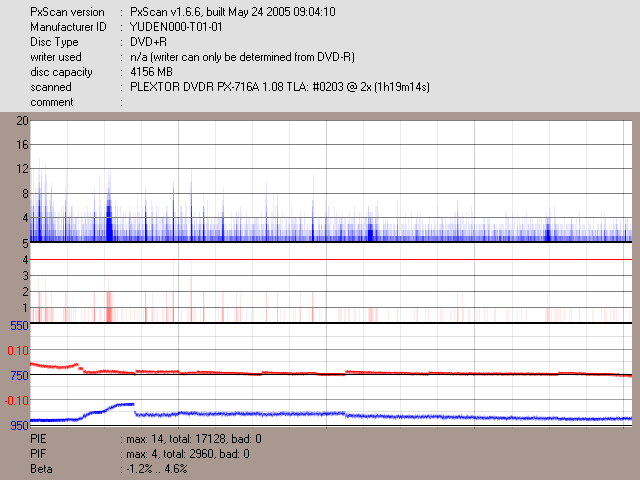This screenshot has width=640, height=480.
Task: Click the 'scanned' label
Action: coord(51,87)
